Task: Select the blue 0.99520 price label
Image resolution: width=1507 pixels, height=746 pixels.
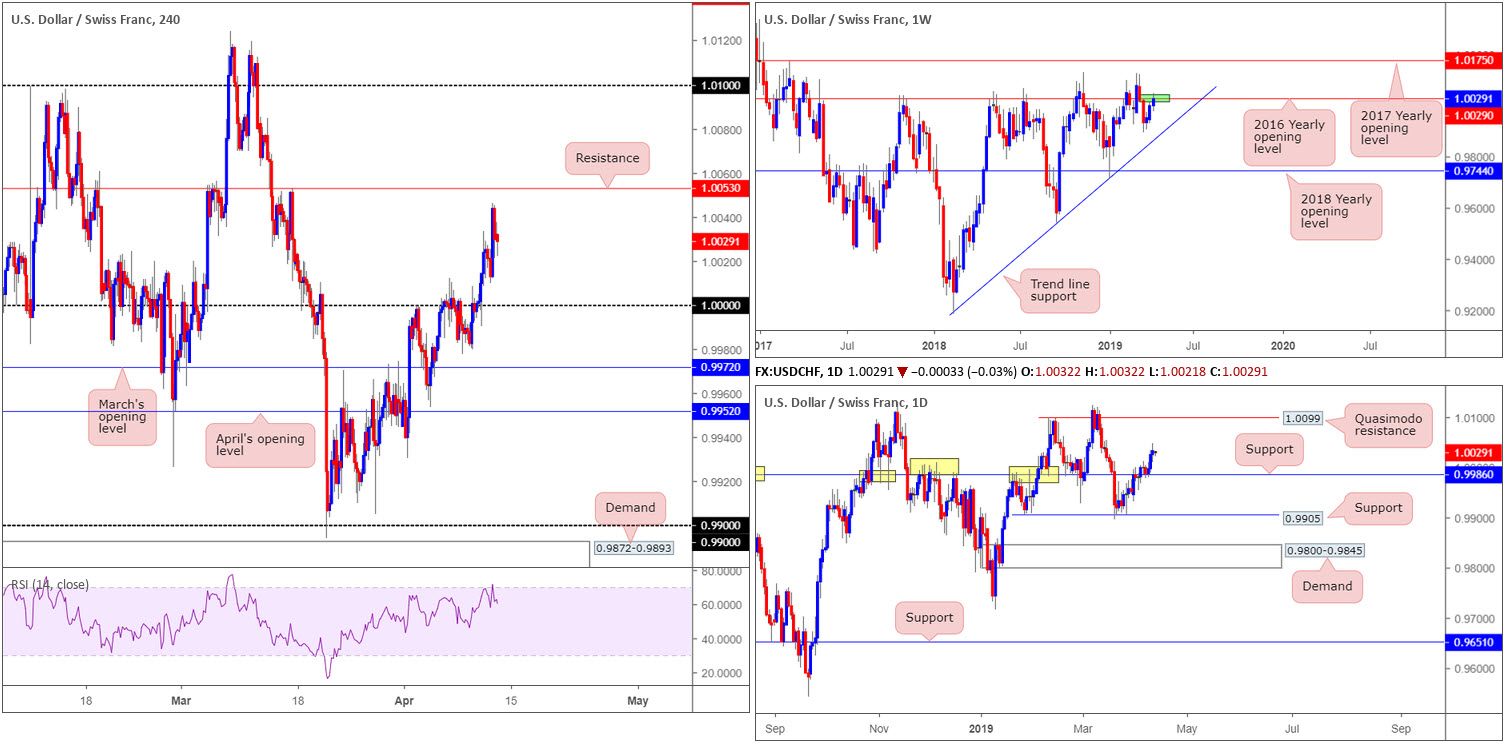Action: [721, 411]
